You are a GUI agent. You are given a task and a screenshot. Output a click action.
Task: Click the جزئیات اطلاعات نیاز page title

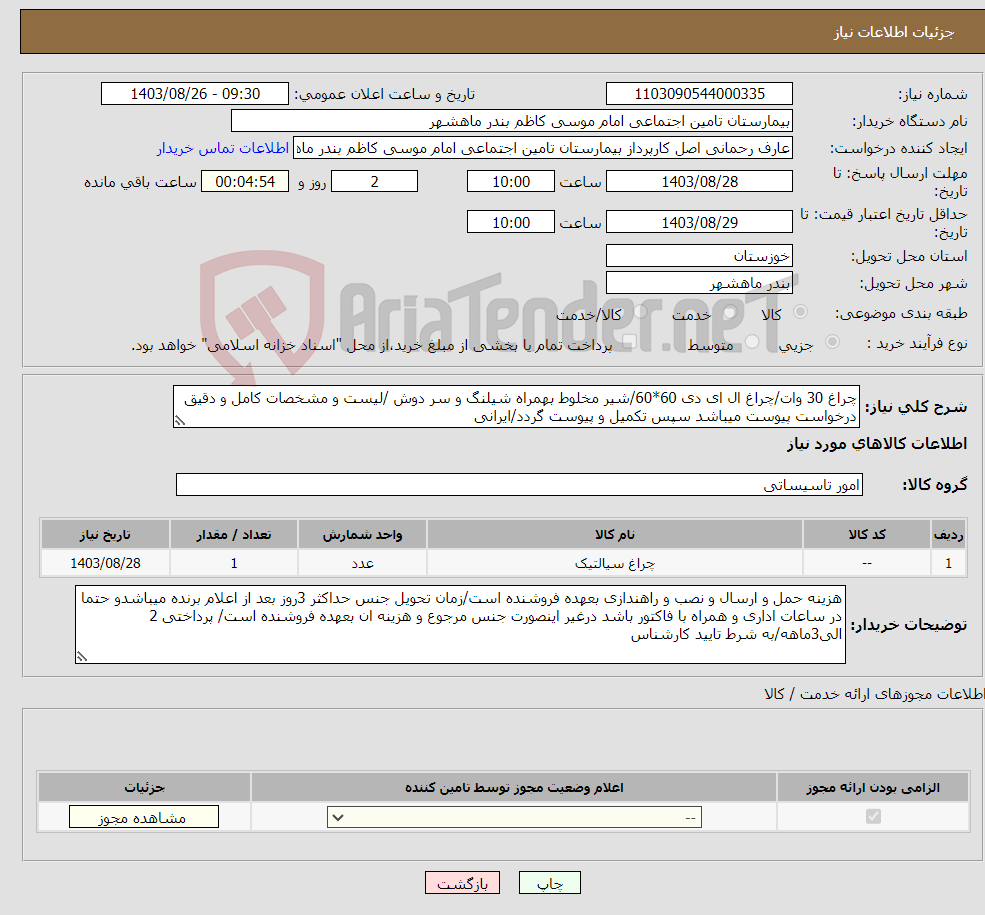click(894, 32)
